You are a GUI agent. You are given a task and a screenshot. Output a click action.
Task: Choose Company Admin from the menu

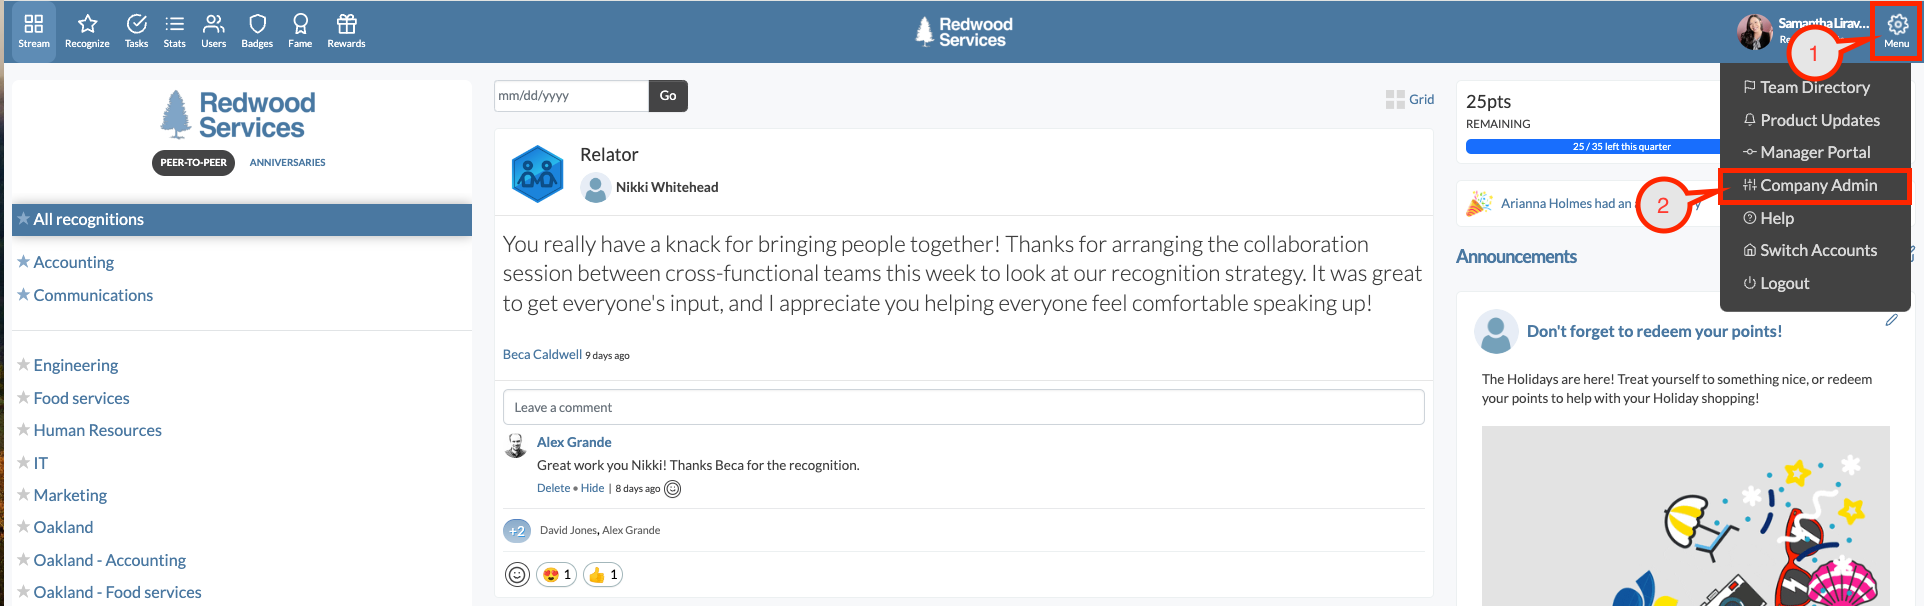[x=1810, y=185]
